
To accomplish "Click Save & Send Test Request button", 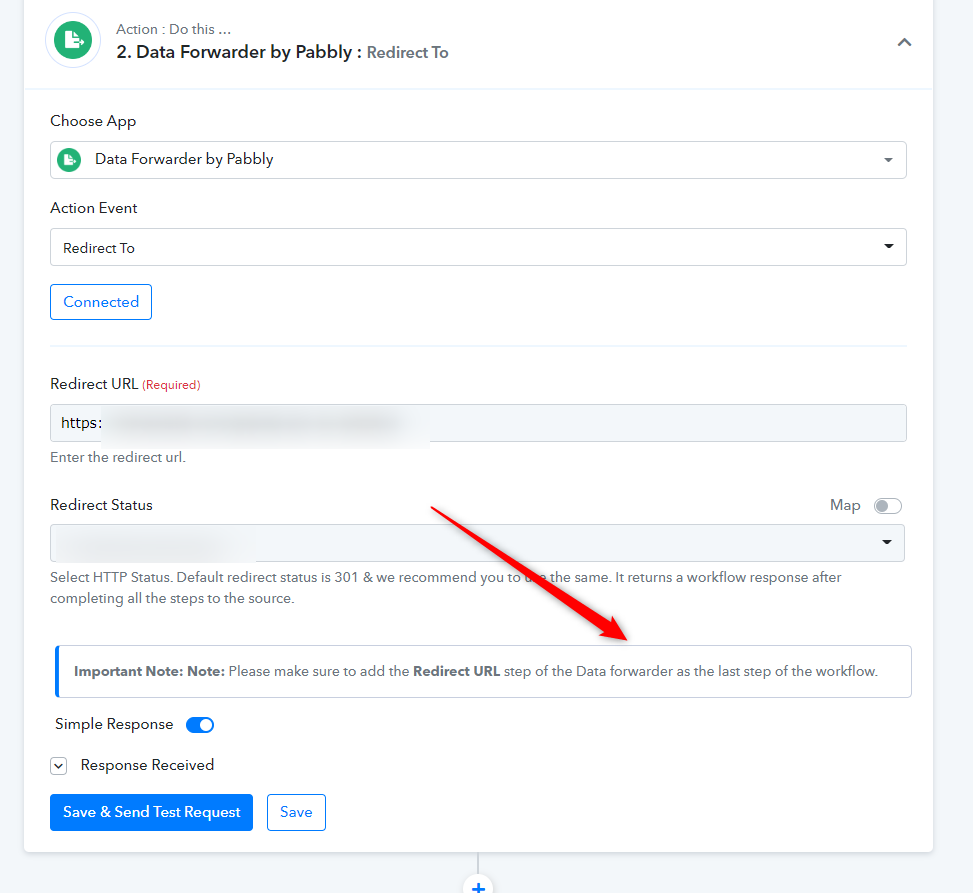I will [x=151, y=812].
